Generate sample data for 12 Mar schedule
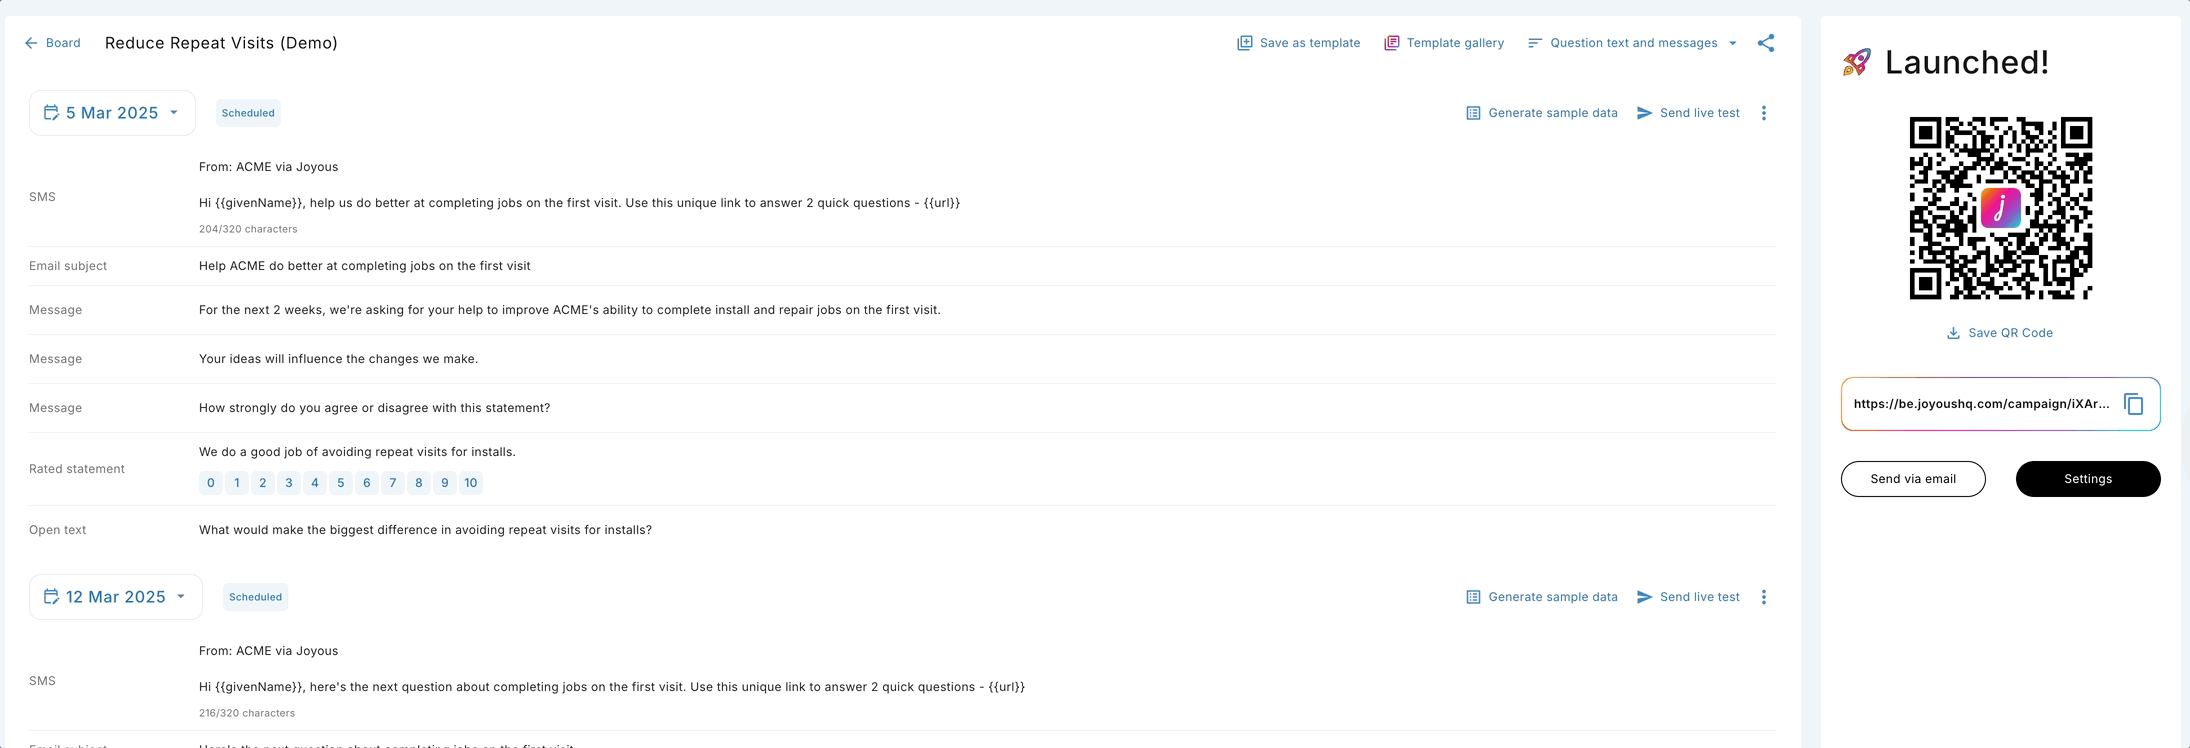Screen dimensions: 2190x748 point(1541,597)
